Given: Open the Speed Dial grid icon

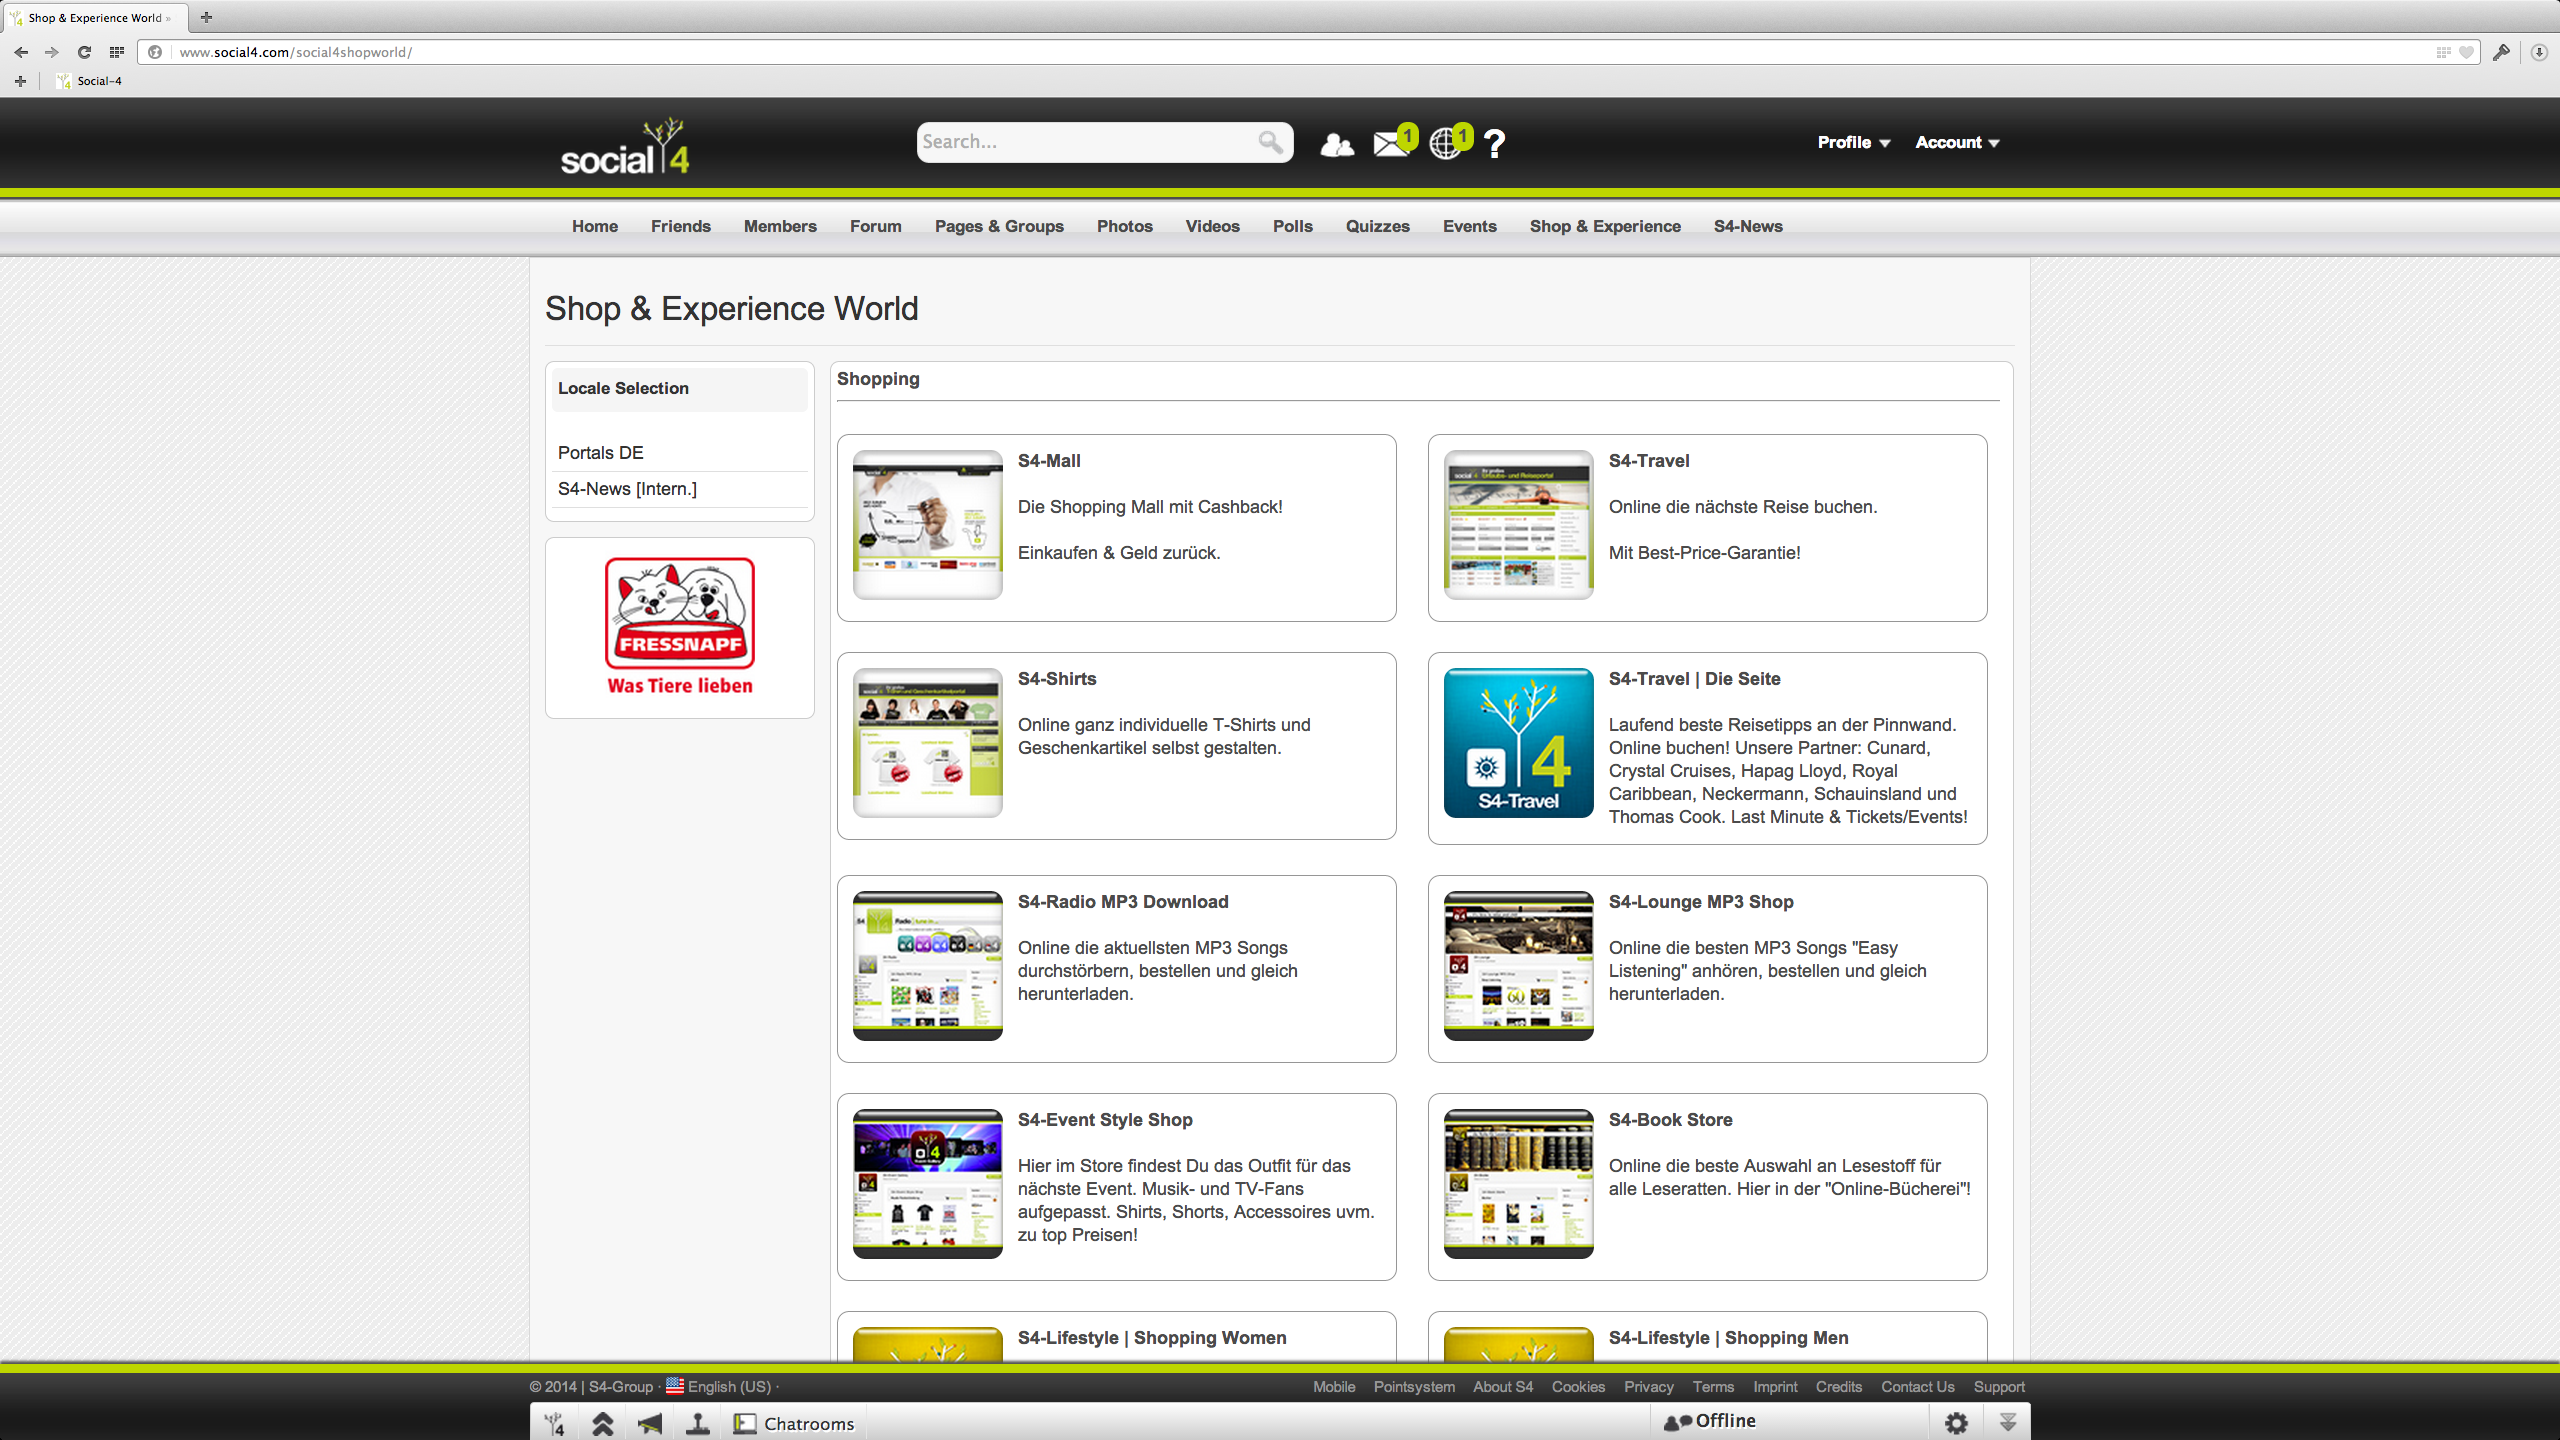Looking at the screenshot, I should [117, 52].
